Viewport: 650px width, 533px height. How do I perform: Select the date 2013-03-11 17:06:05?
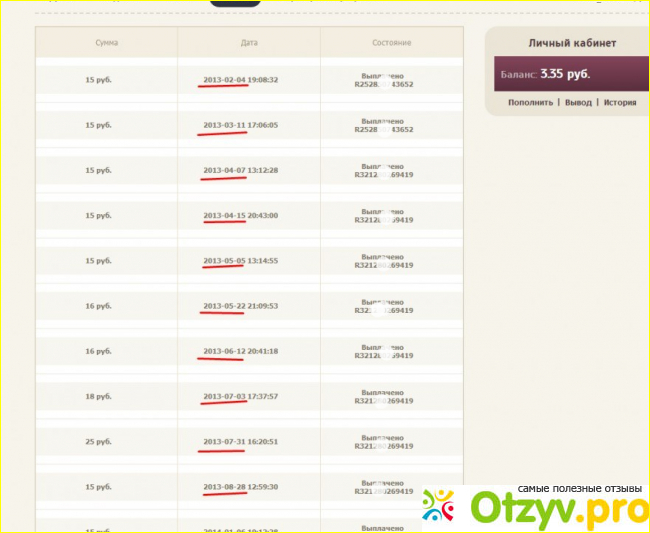tap(240, 125)
